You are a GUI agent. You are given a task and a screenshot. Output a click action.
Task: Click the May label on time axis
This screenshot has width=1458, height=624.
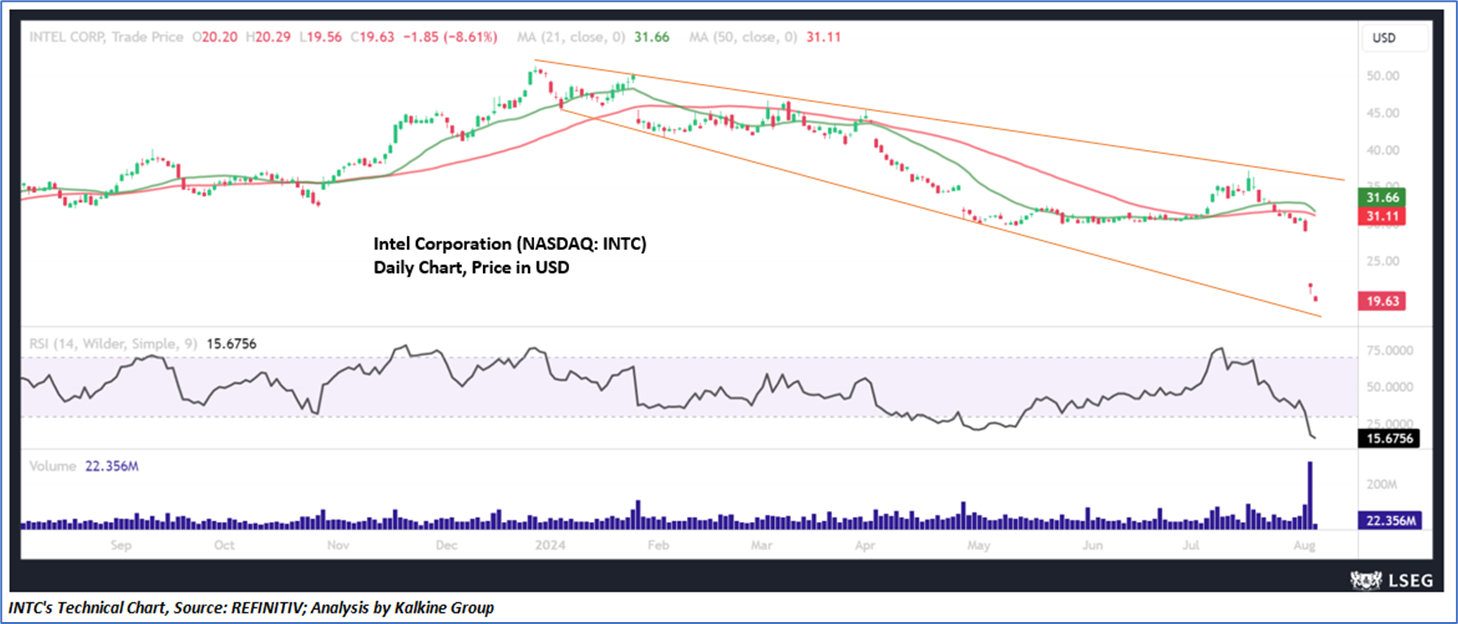(978, 546)
